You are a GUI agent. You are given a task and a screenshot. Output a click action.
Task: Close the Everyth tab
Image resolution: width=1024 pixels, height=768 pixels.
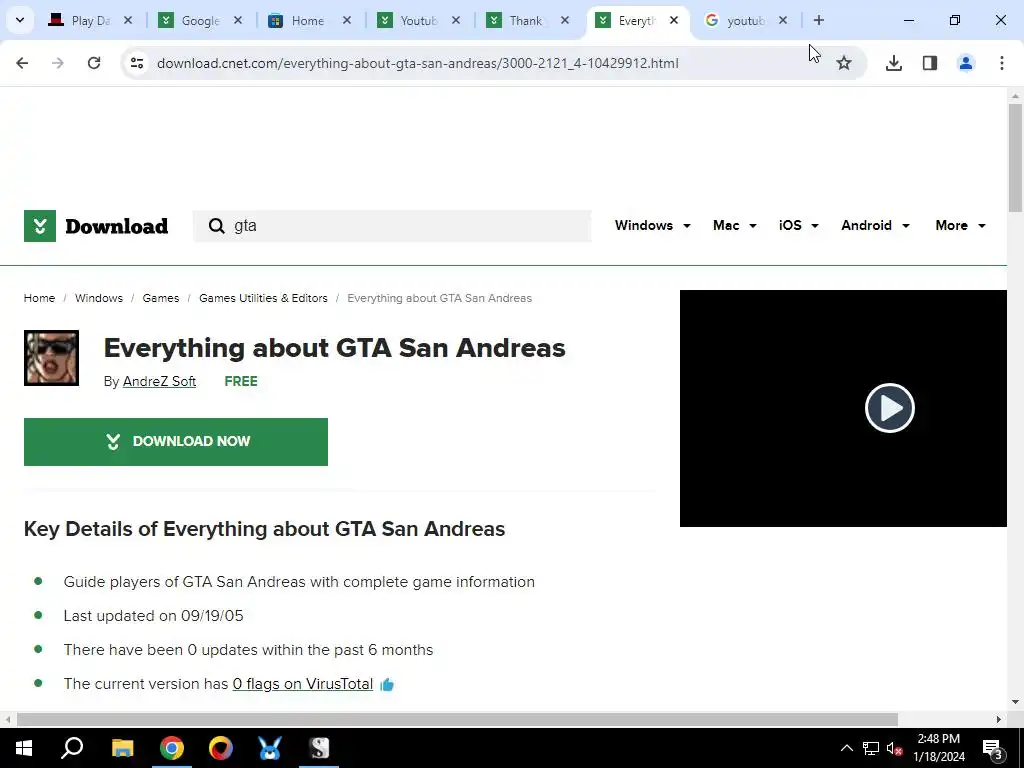[x=674, y=20]
